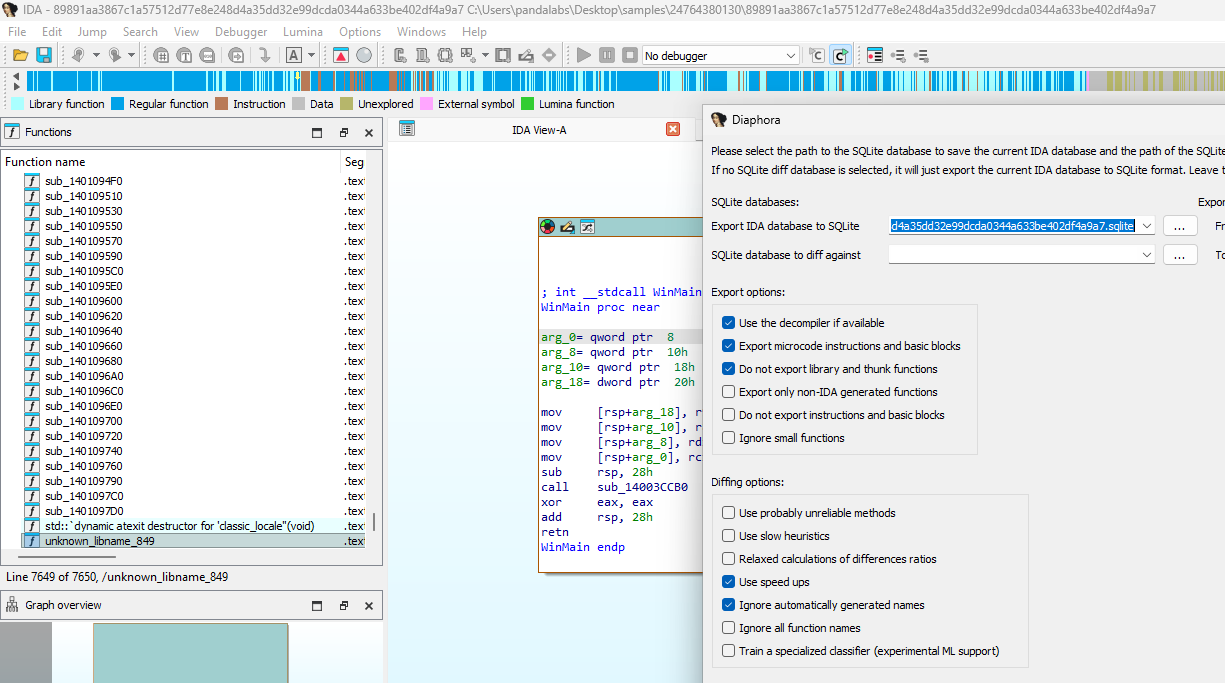Enable 'Ignore small functions' checkbox
The width and height of the screenshot is (1225, 683).
[729, 438]
